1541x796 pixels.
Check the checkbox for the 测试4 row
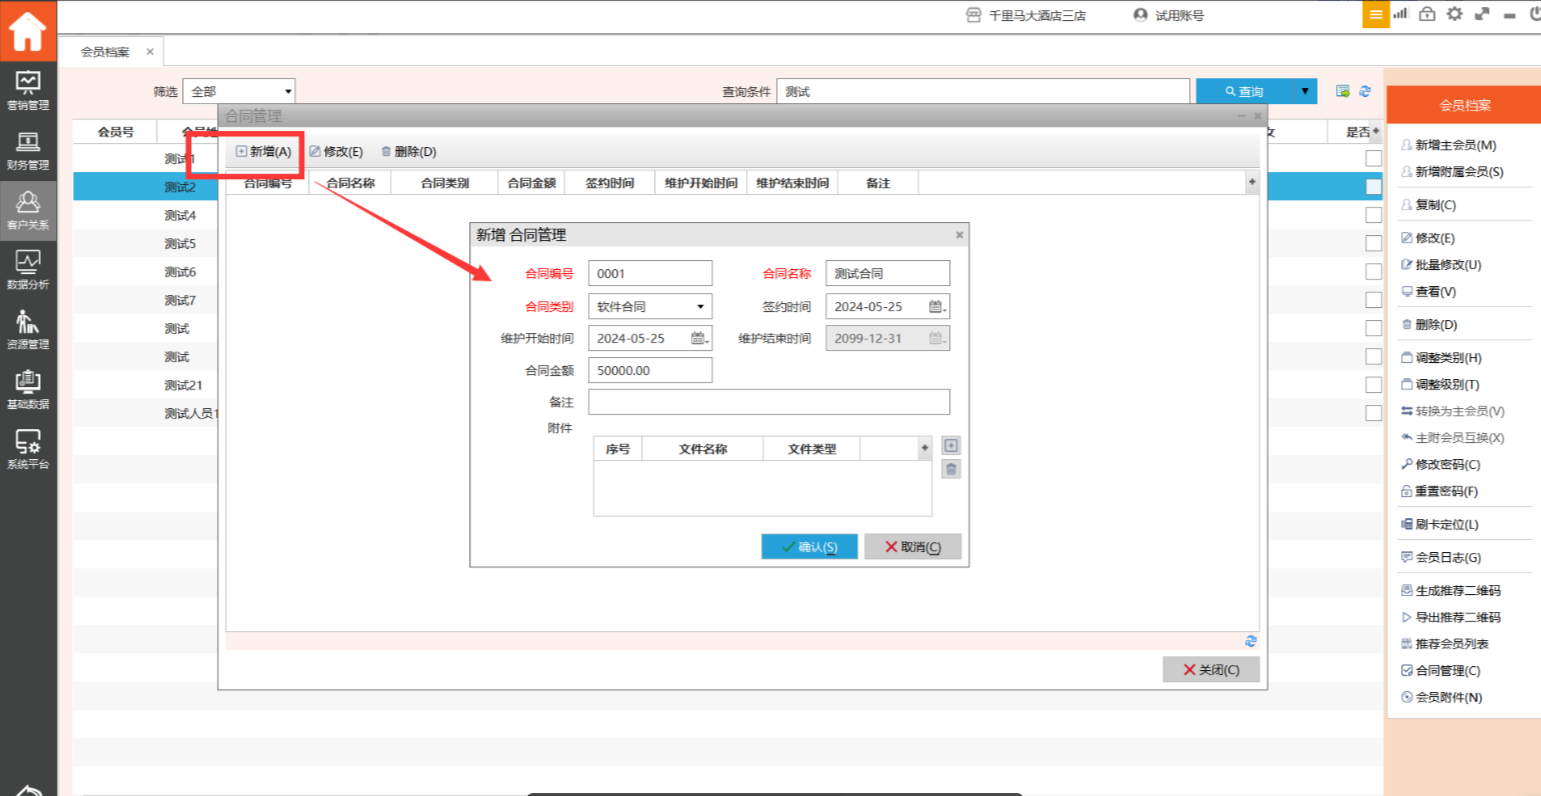tap(1373, 215)
